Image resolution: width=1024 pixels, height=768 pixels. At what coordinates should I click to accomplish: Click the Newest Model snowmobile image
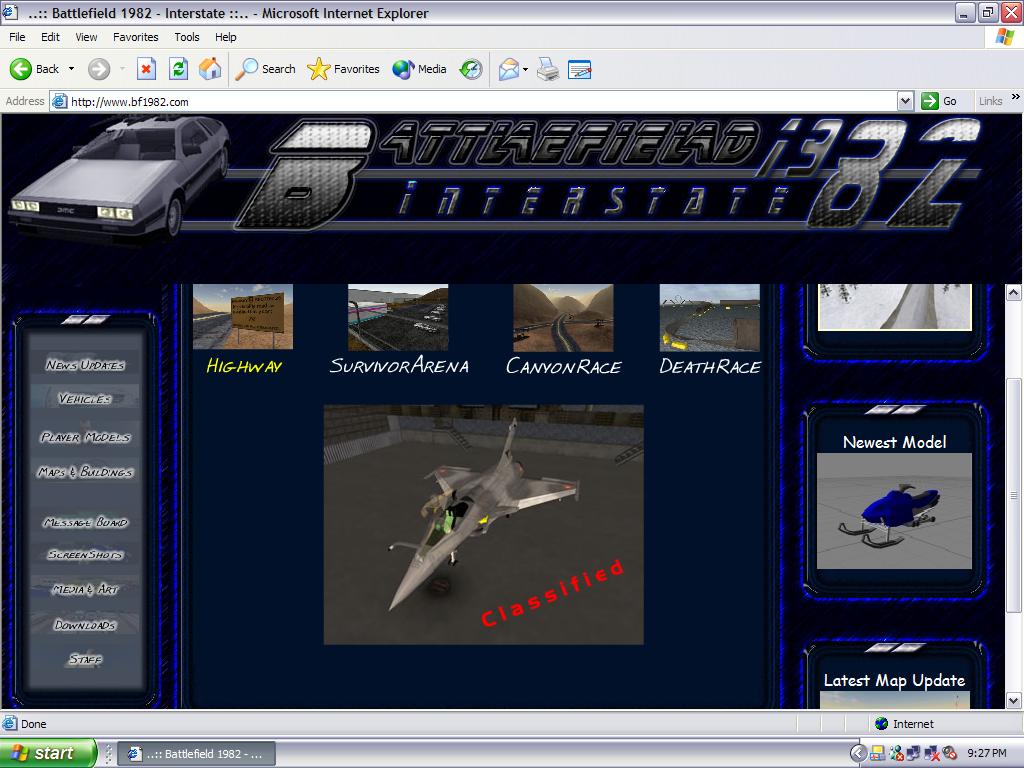(894, 511)
